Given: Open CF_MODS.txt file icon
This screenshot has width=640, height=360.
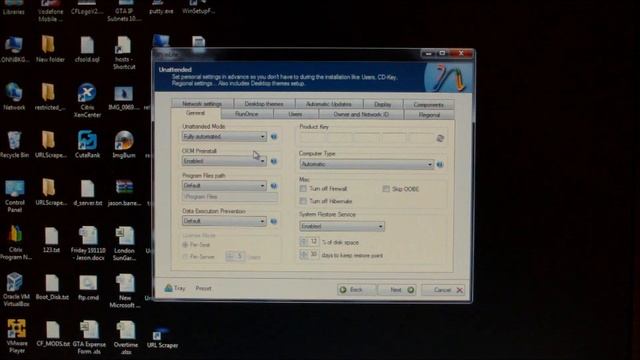Looking at the screenshot, I should pyautogui.click(x=53, y=334).
